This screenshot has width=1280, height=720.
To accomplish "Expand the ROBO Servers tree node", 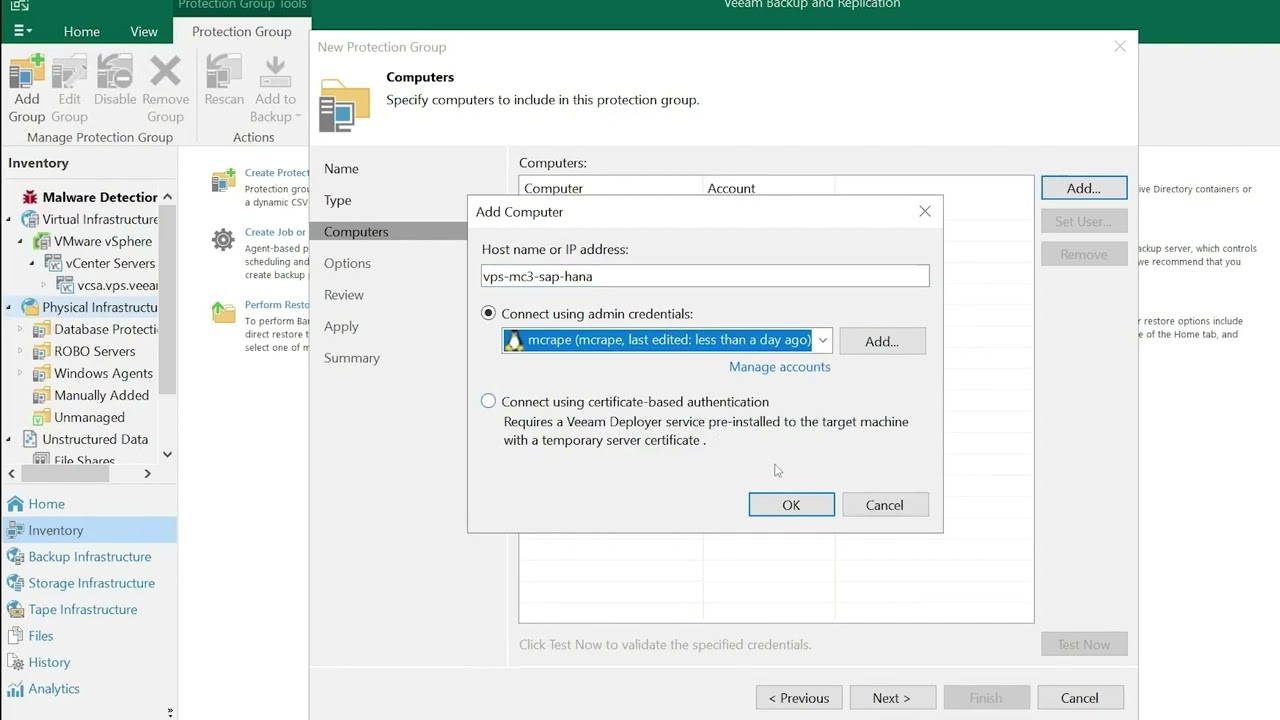I will 20,351.
